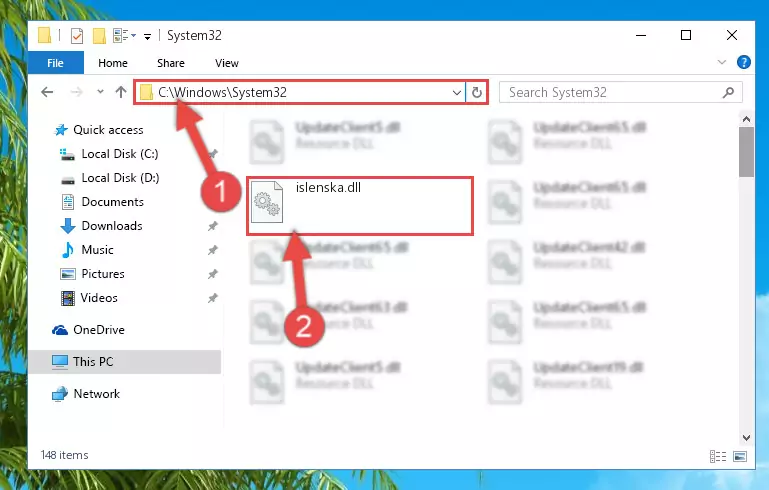Click the pin icon next to Downloads
769x490 pixels.
click(x=212, y=226)
